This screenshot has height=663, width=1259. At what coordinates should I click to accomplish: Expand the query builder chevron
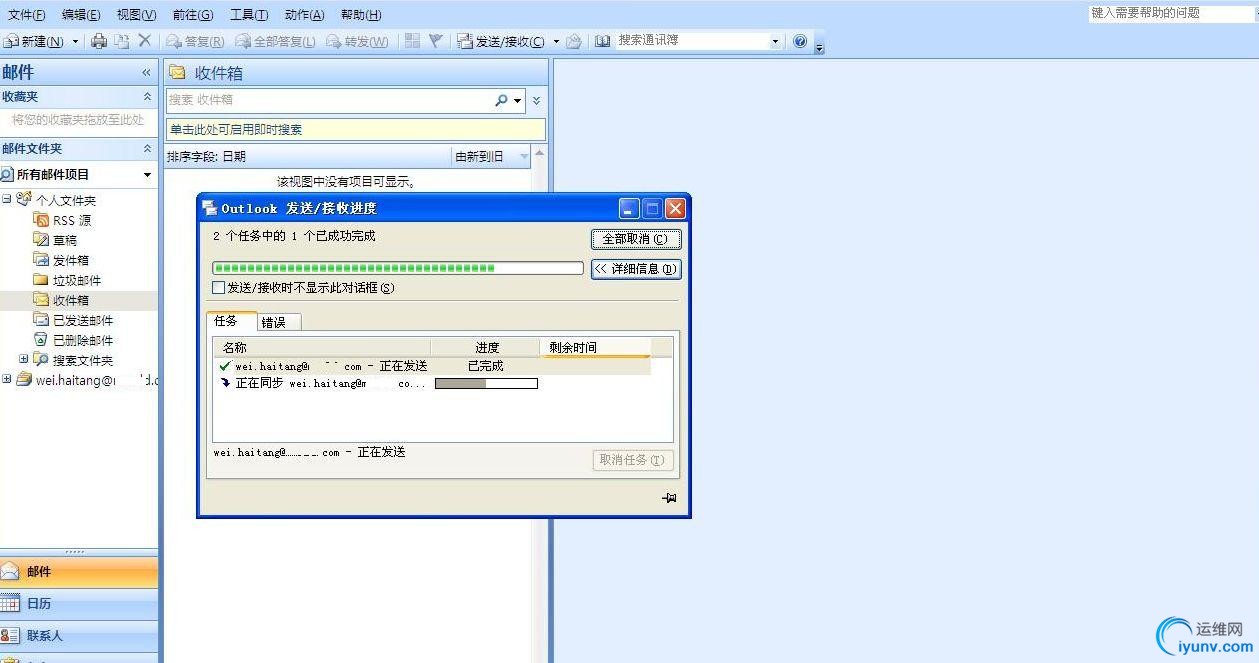point(536,100)
